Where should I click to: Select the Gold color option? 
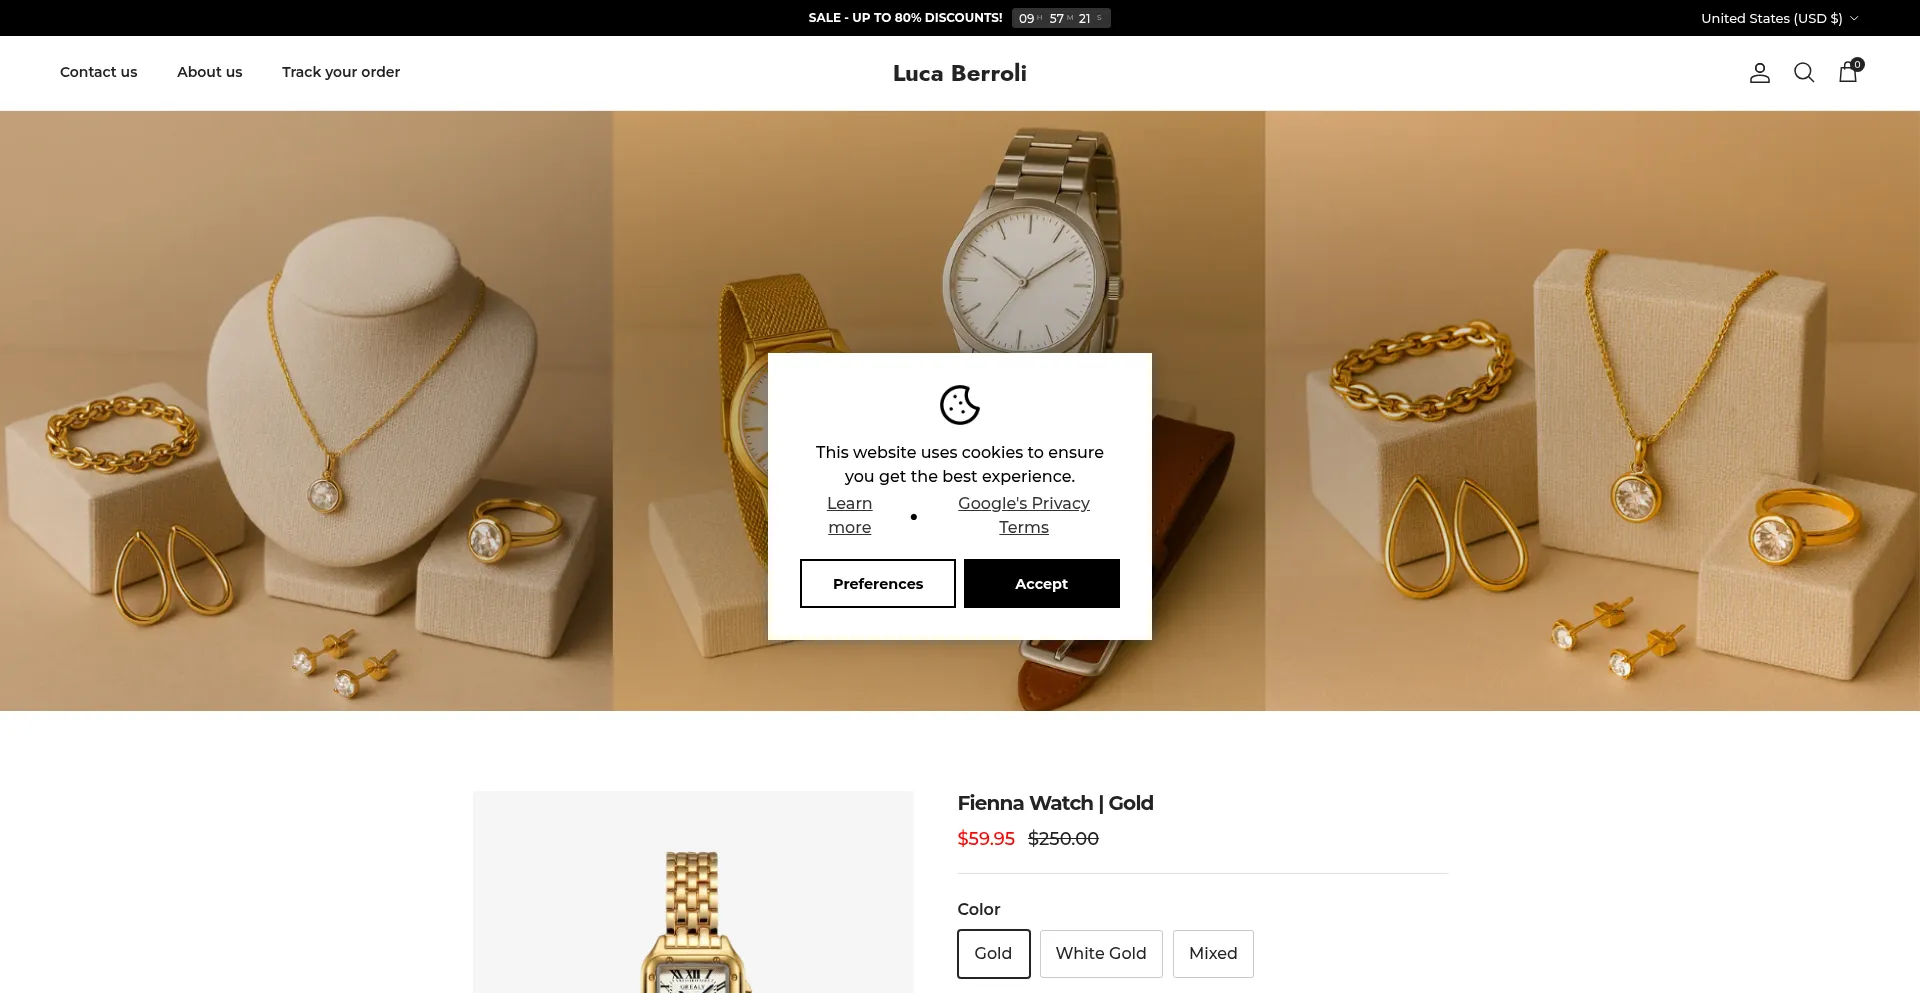(993, 954)
